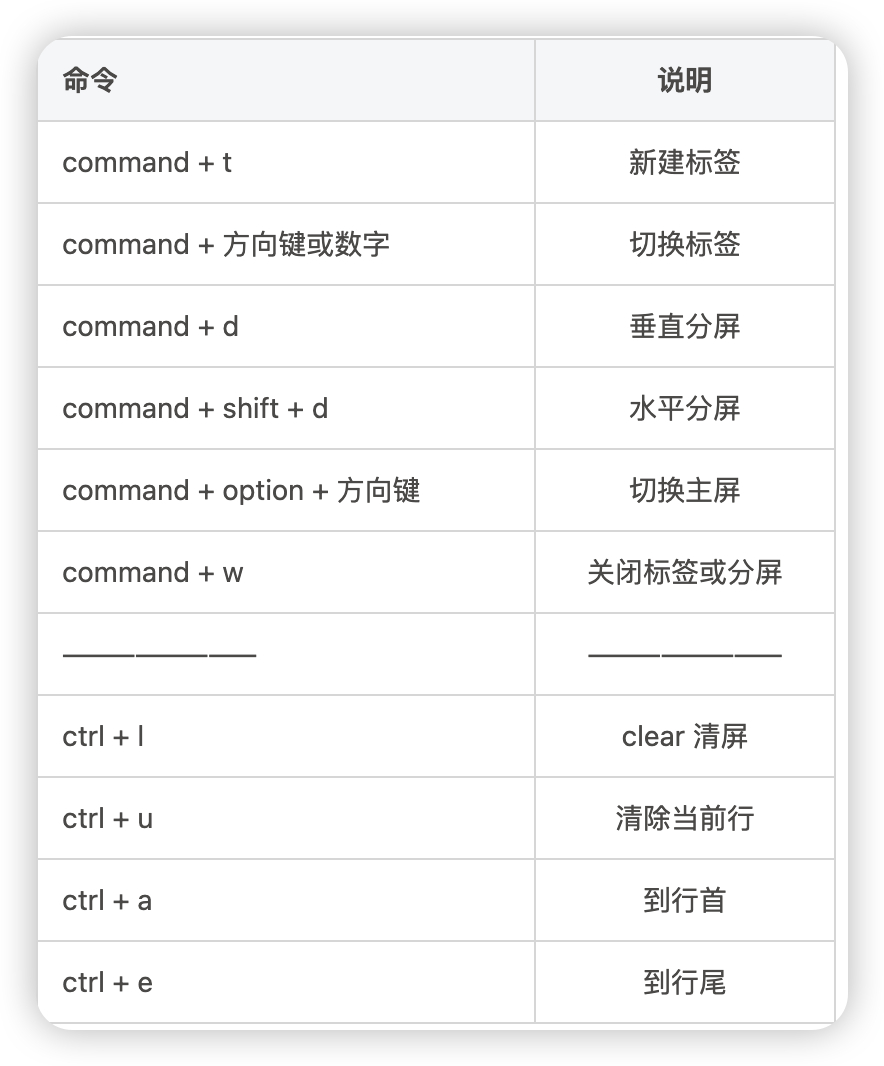Click the 到行尾 description cell

pyautogui.click(x=685, y=982)
